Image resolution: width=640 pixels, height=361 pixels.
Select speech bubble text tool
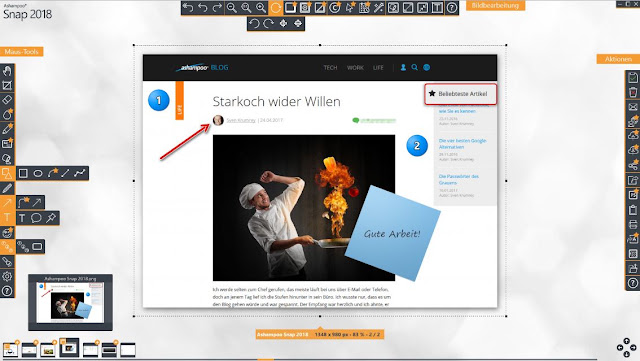pyautogui.click(x=36, y=218)
